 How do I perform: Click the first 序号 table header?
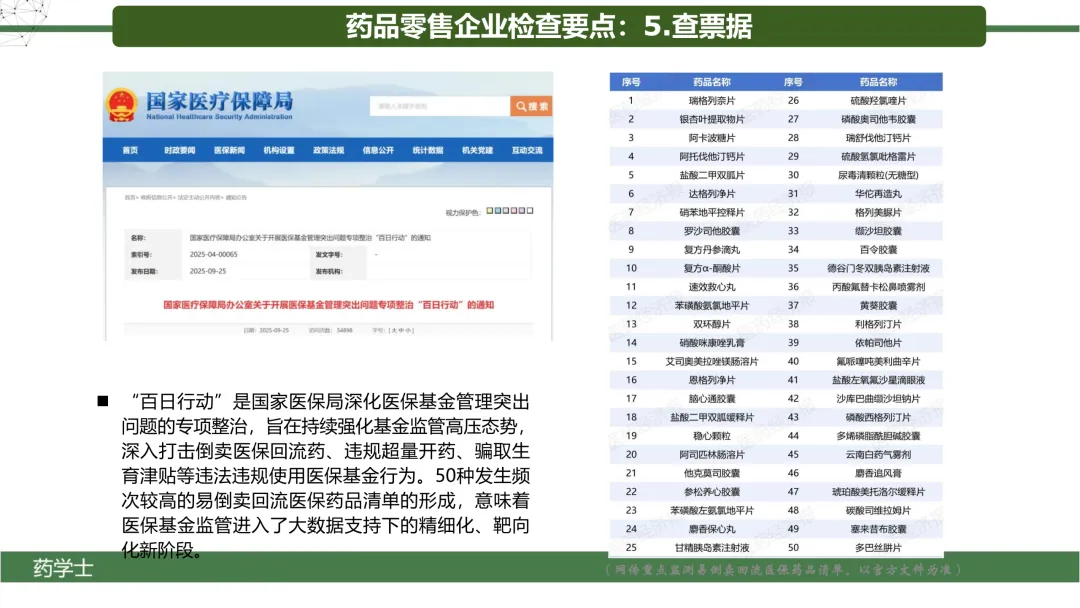(x=631, y=82)
